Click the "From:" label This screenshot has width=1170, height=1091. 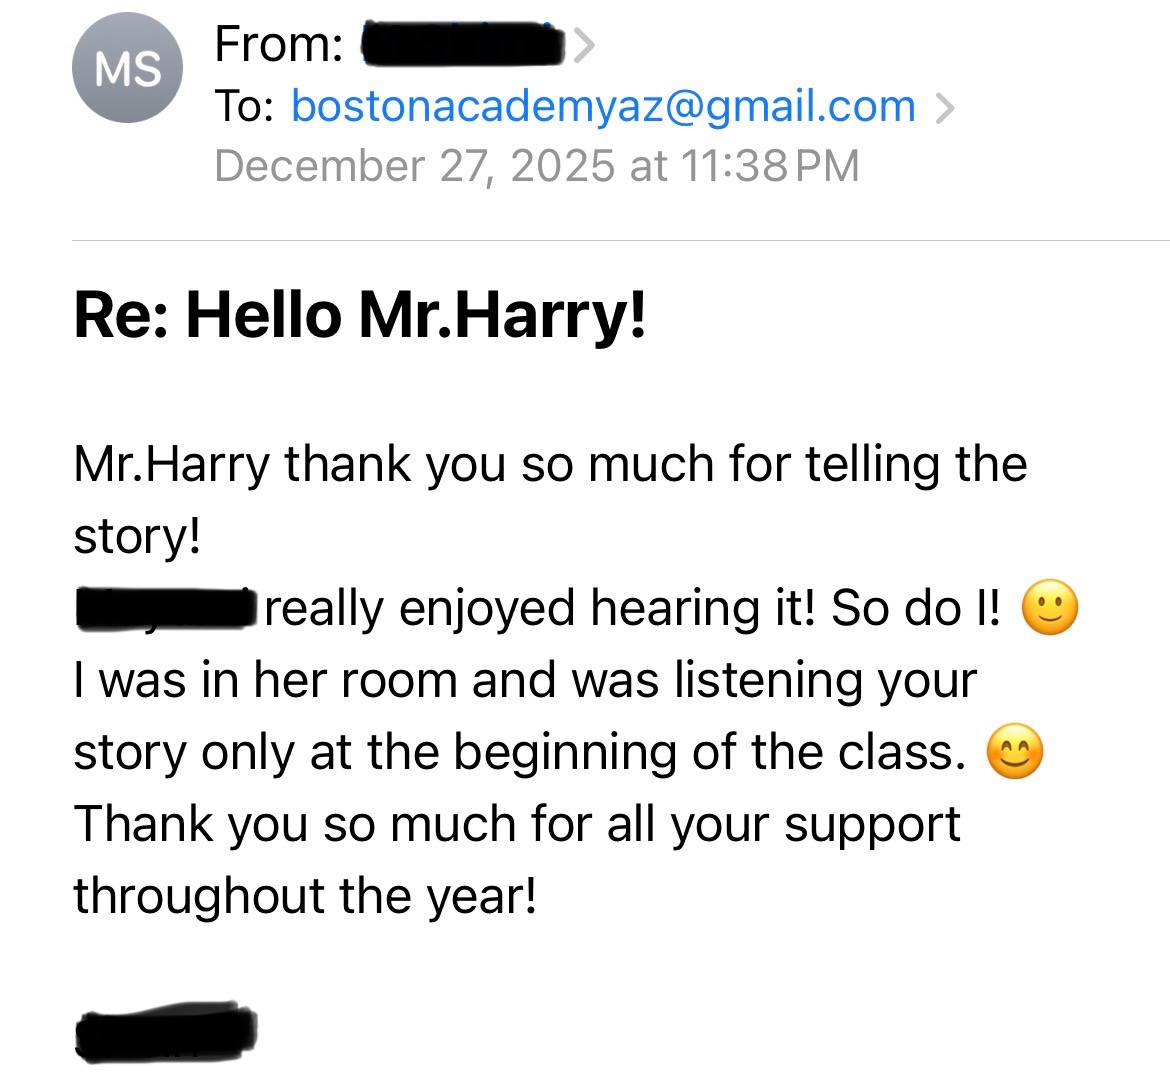click(x=279, y=44)
